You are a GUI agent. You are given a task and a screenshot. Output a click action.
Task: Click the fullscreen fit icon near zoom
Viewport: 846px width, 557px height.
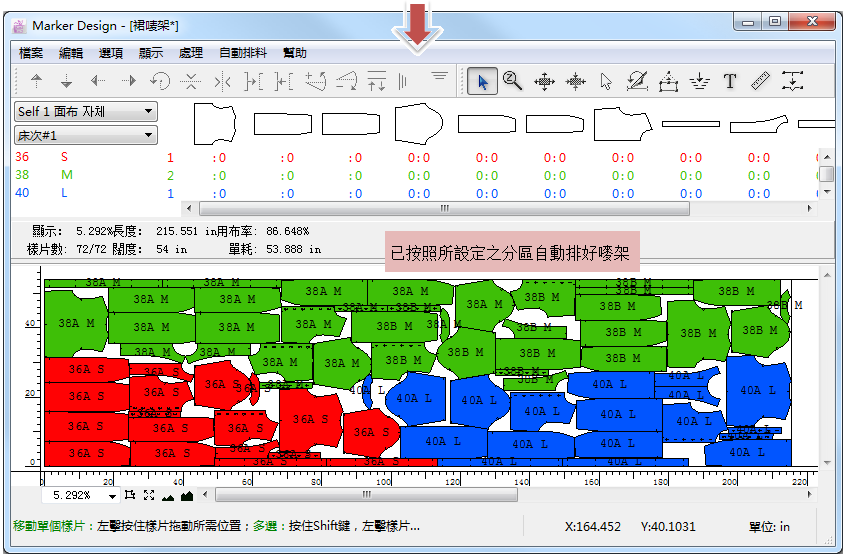149,495
